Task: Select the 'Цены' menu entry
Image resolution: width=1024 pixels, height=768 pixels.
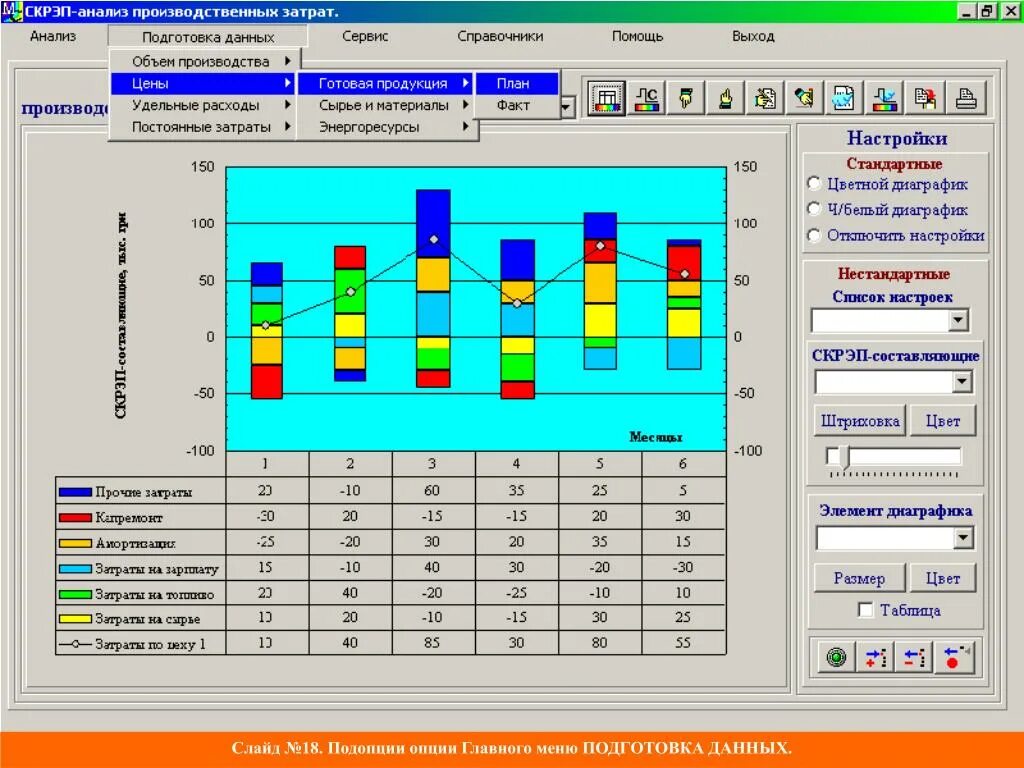Action: coord(204,84)
